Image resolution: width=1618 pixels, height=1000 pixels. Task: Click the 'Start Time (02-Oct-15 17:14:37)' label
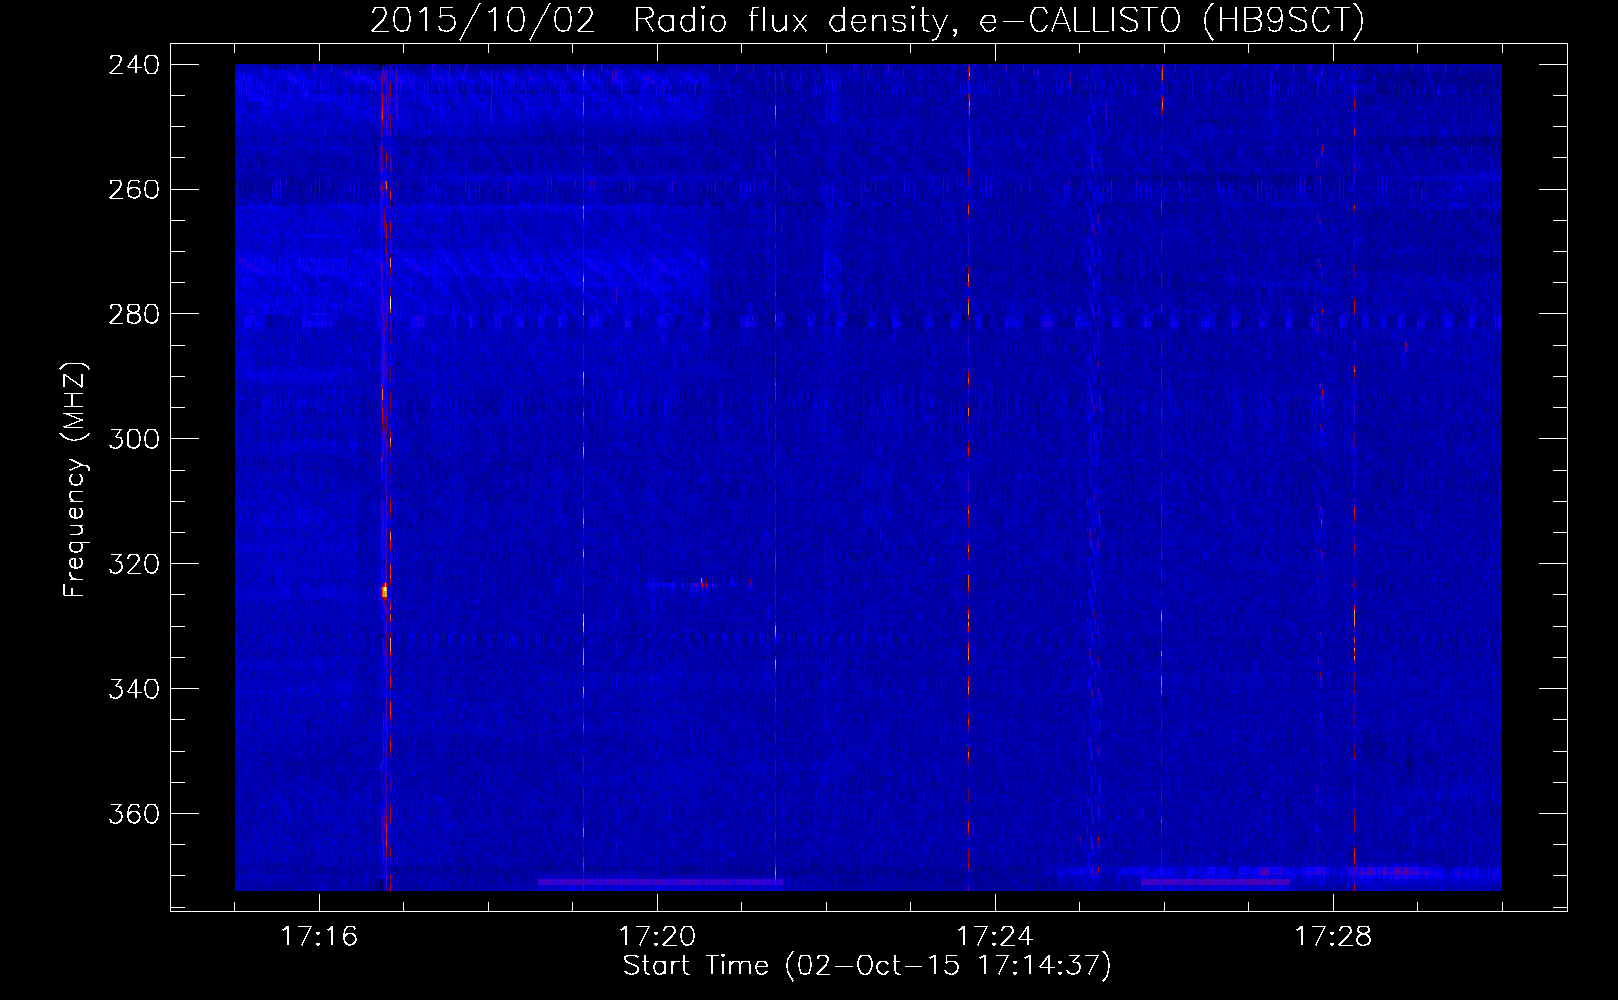coord(867,966)
